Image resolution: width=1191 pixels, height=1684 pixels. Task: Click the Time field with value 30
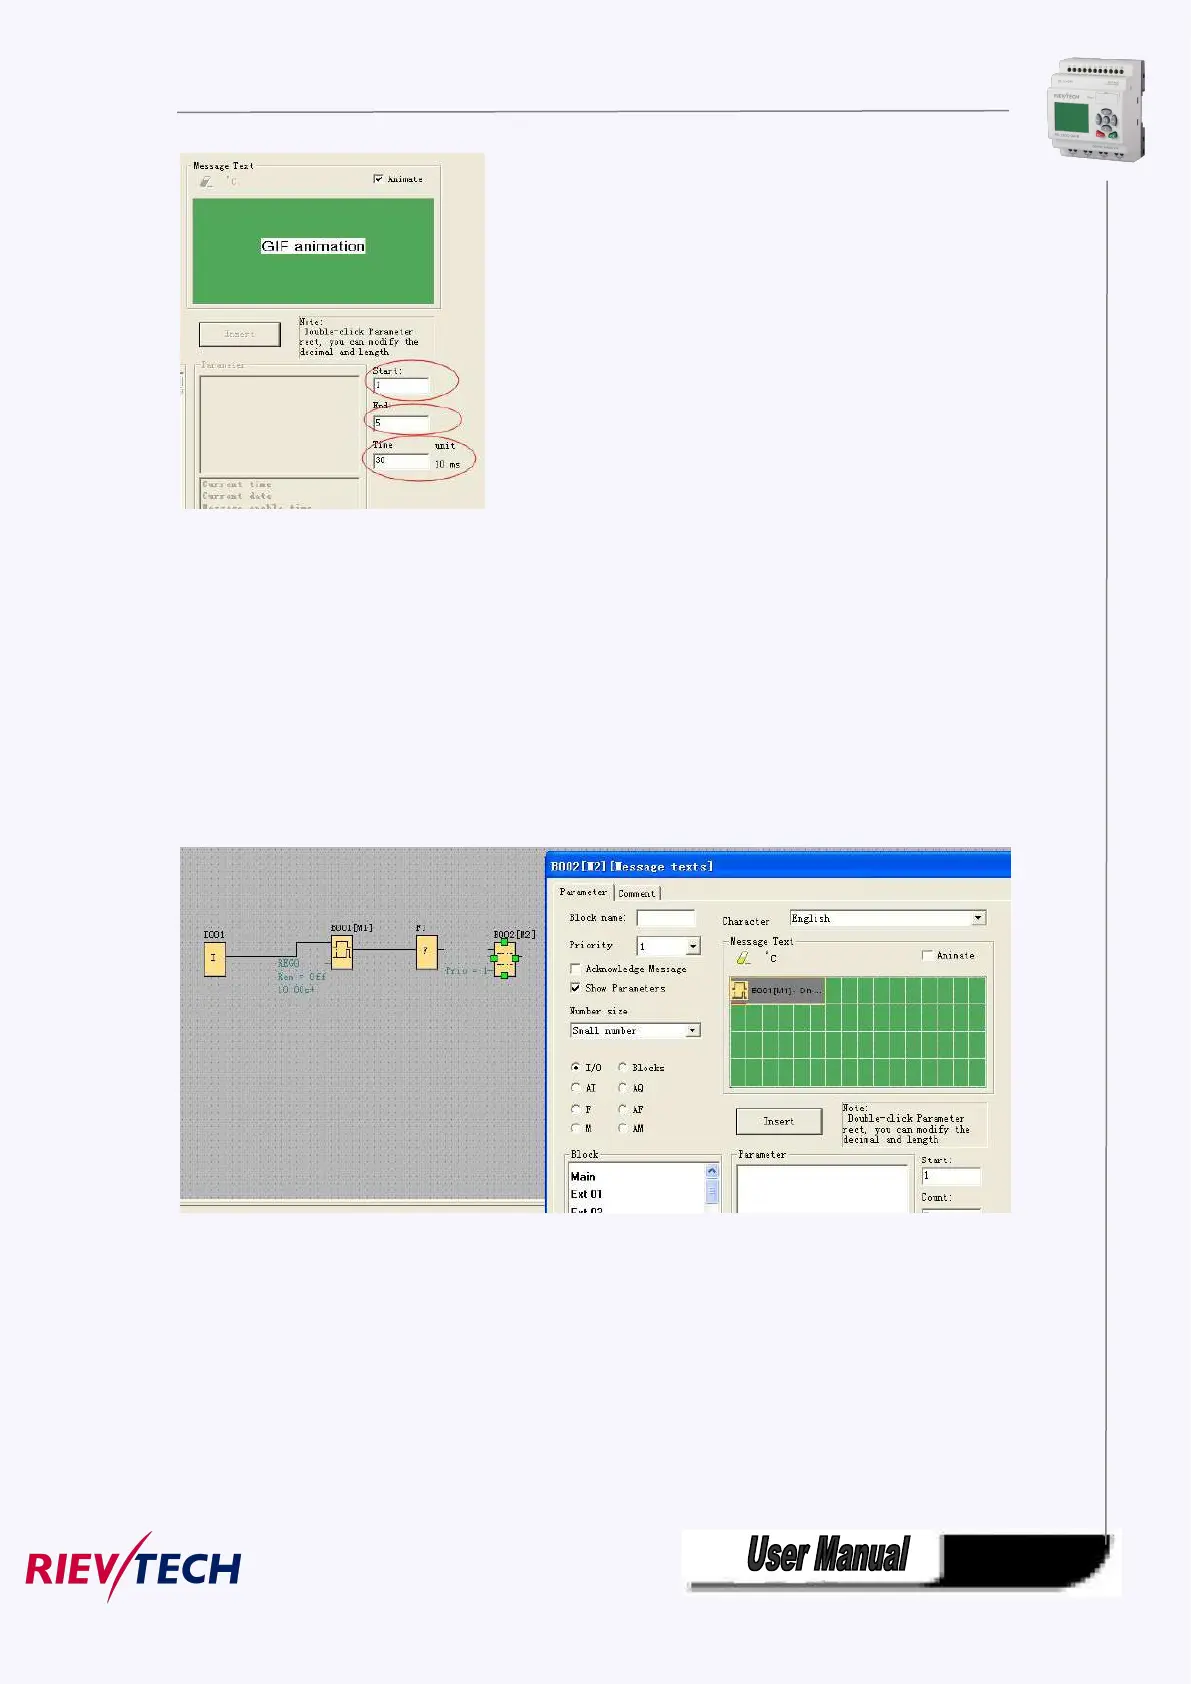point(401,461)
